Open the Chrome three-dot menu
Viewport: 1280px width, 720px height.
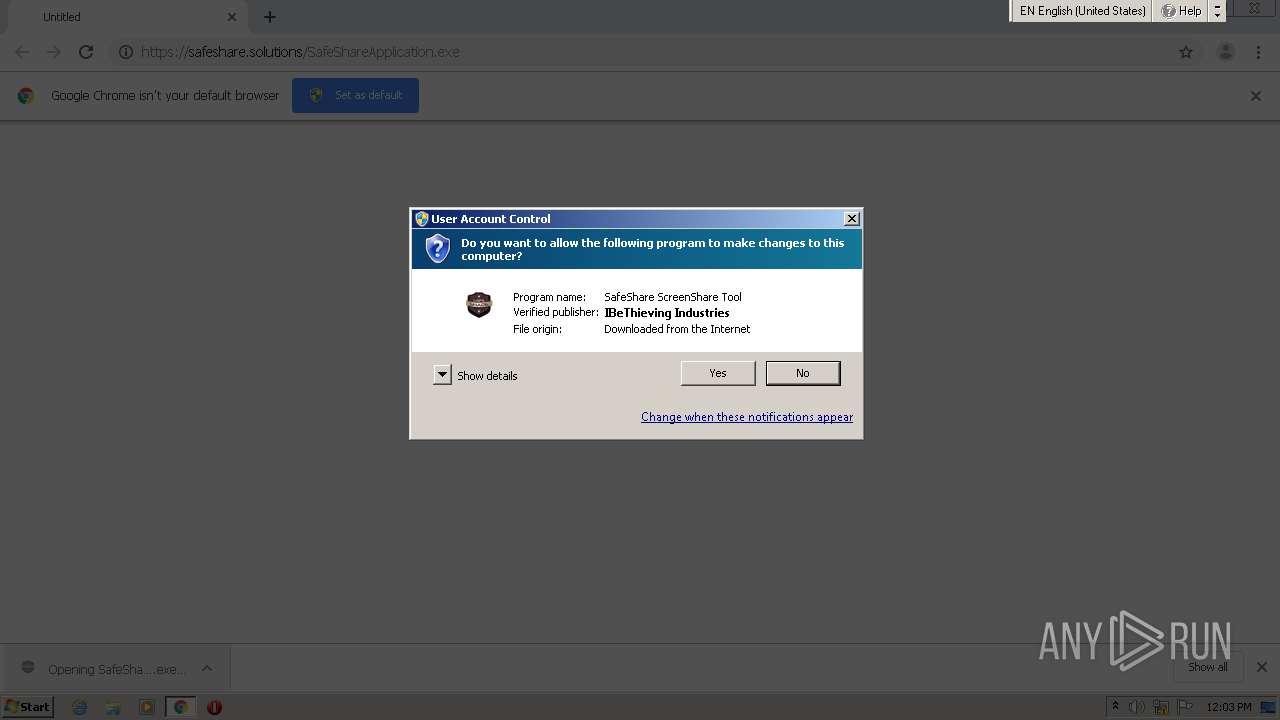[1258, 52]
